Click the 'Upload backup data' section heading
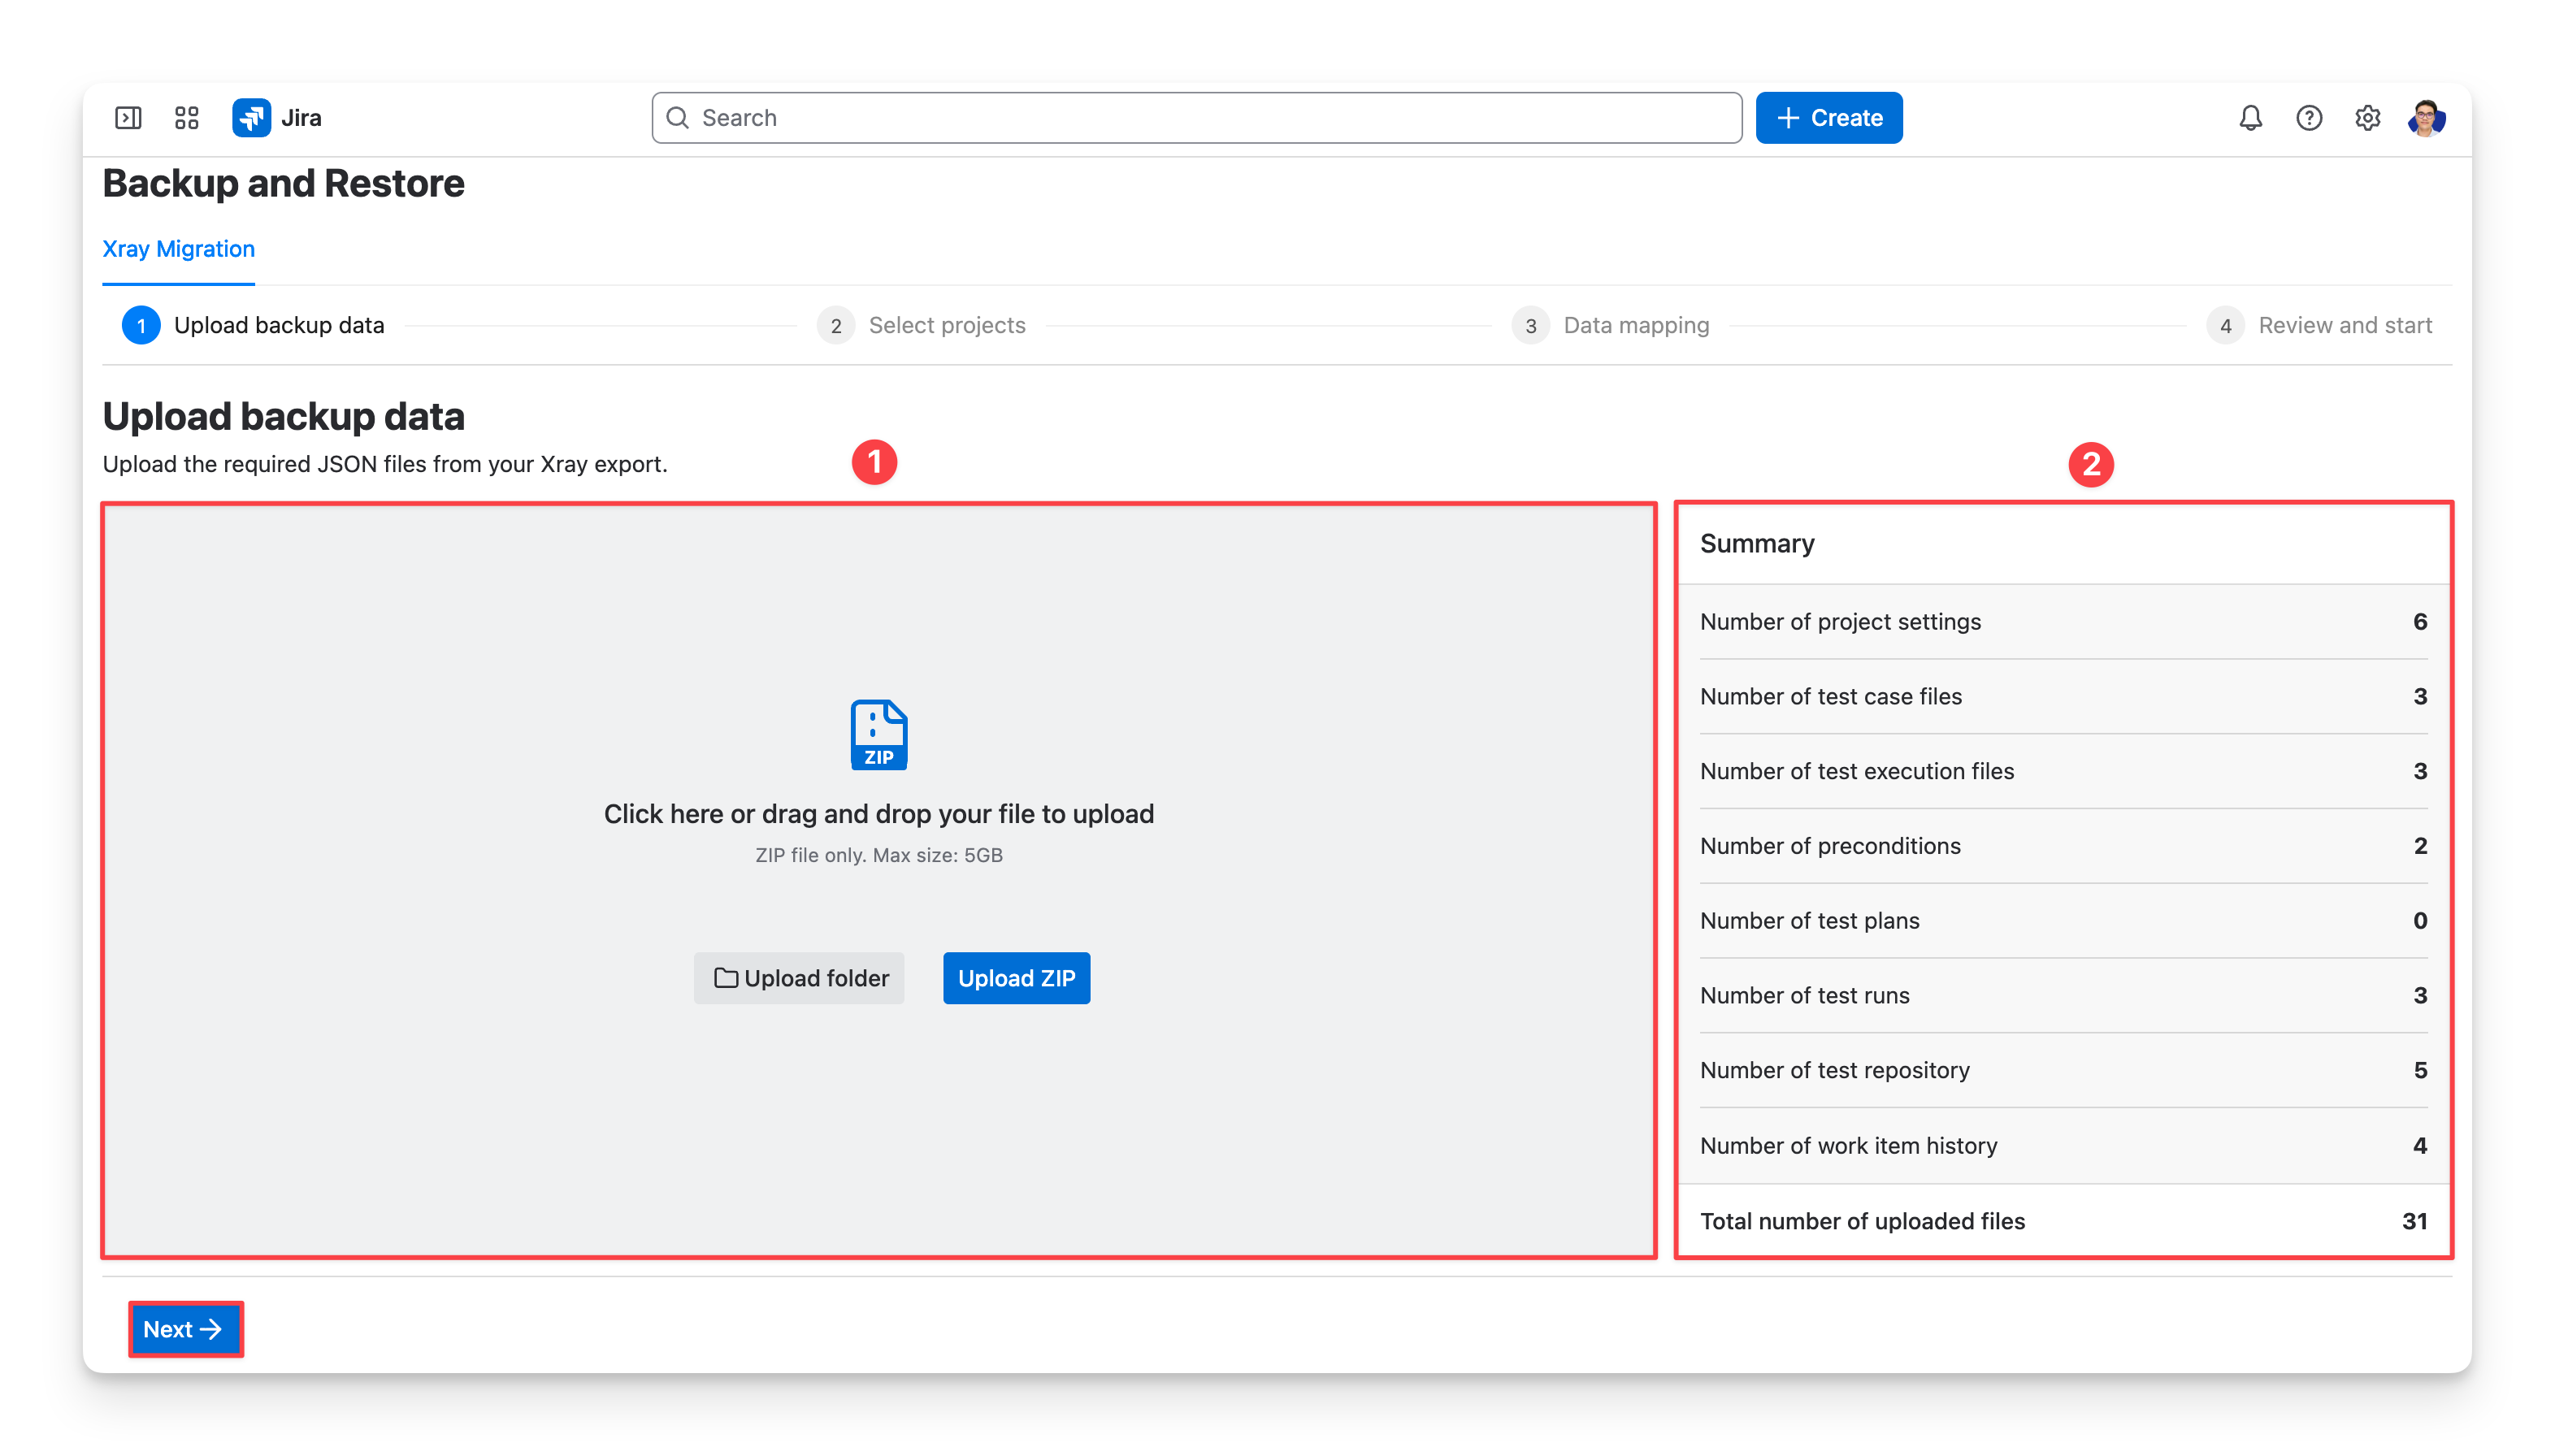The width and height of the screenshot is (2555, 1456). click(x=283, y=416)
